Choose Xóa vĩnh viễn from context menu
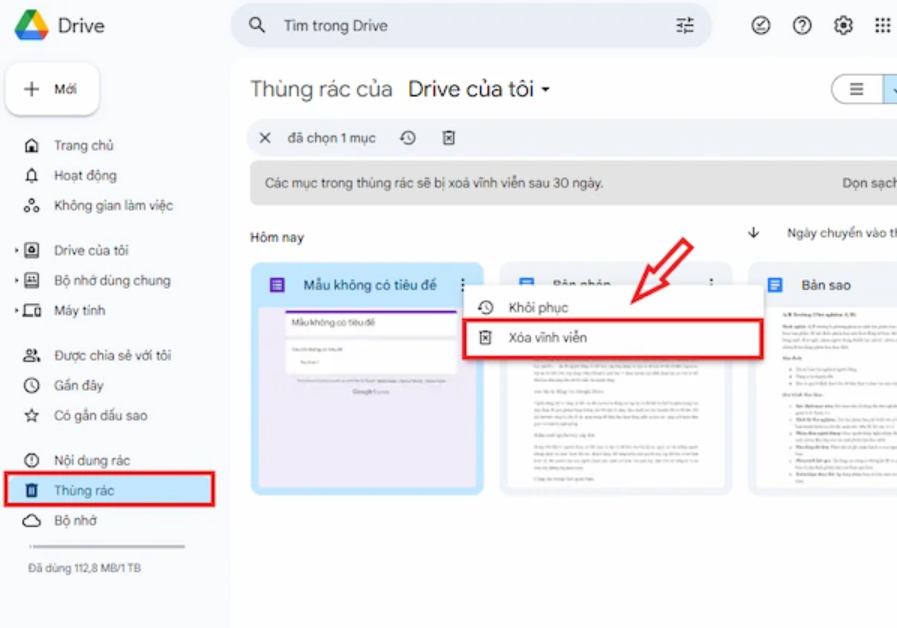The width and height of the screenshot is (897, 628). click(613, 338)
